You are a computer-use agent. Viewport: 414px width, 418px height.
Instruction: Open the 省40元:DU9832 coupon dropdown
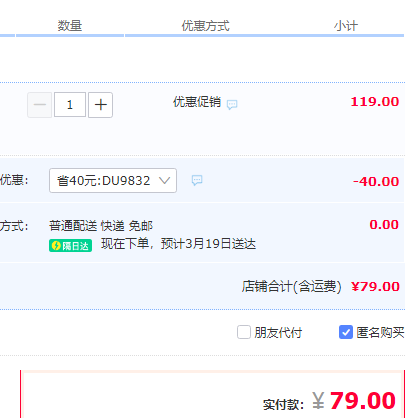113,181
